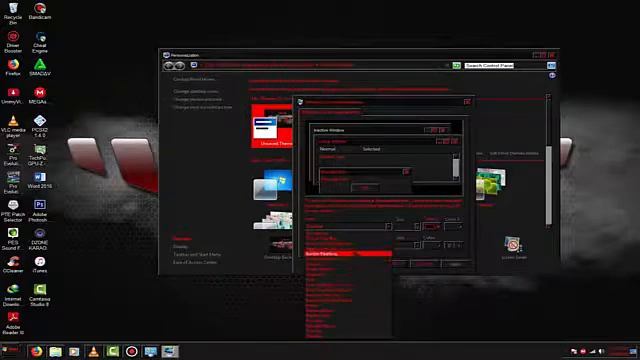Open DZONE KARAOKE desktop shortcut
The image size is (640, 360).
[40, 239]
